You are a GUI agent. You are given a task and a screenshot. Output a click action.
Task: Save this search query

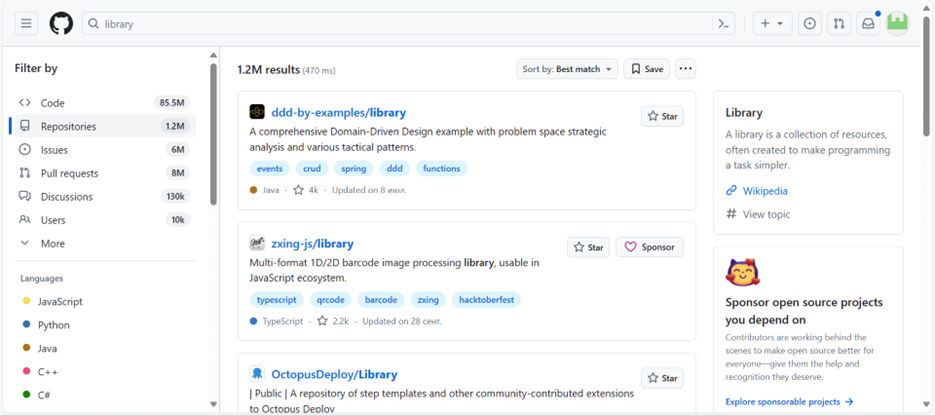(x=647, y=69)
